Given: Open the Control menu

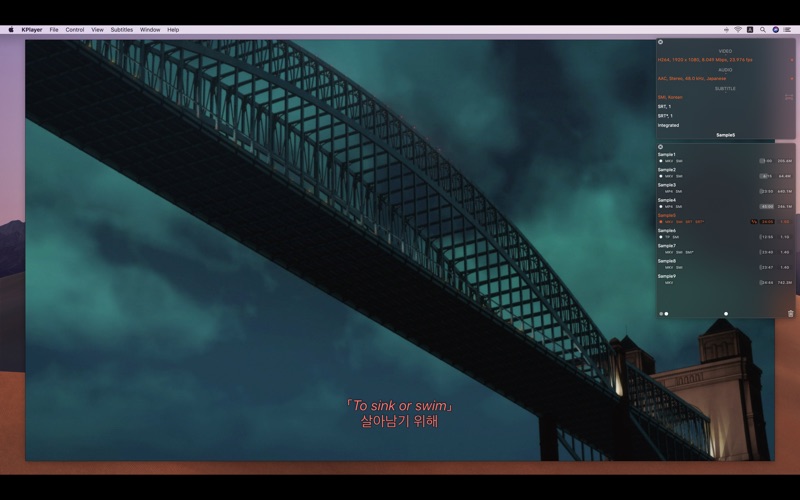Looking at the screenshot, I should pyautogui.click(x=74, y=30).
